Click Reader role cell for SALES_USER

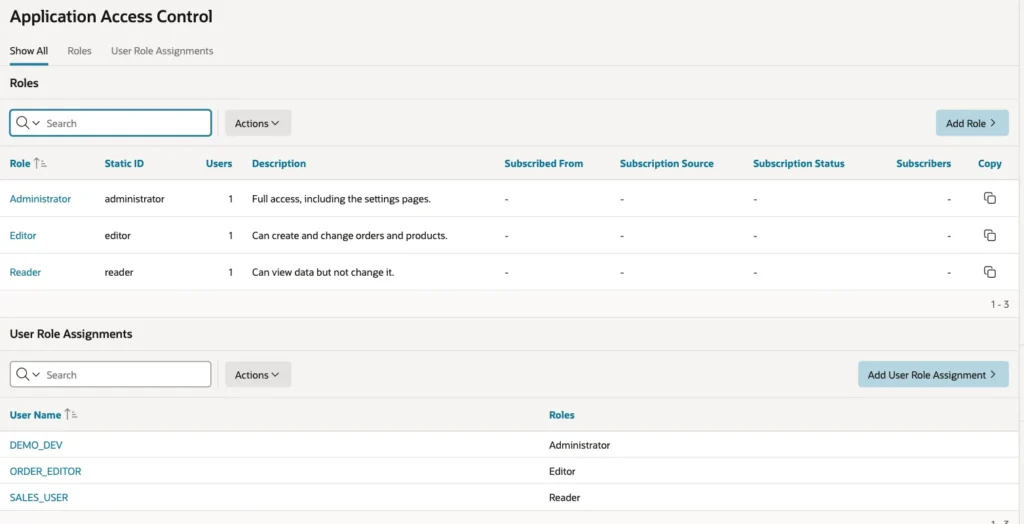click(x=565, y=497)
